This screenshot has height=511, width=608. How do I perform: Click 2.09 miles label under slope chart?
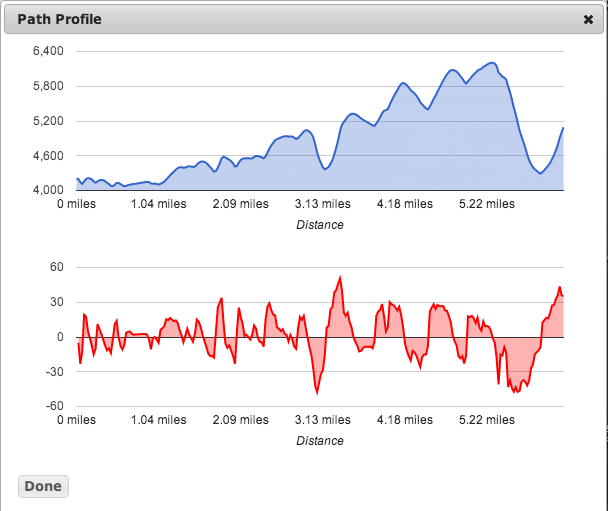240,420
